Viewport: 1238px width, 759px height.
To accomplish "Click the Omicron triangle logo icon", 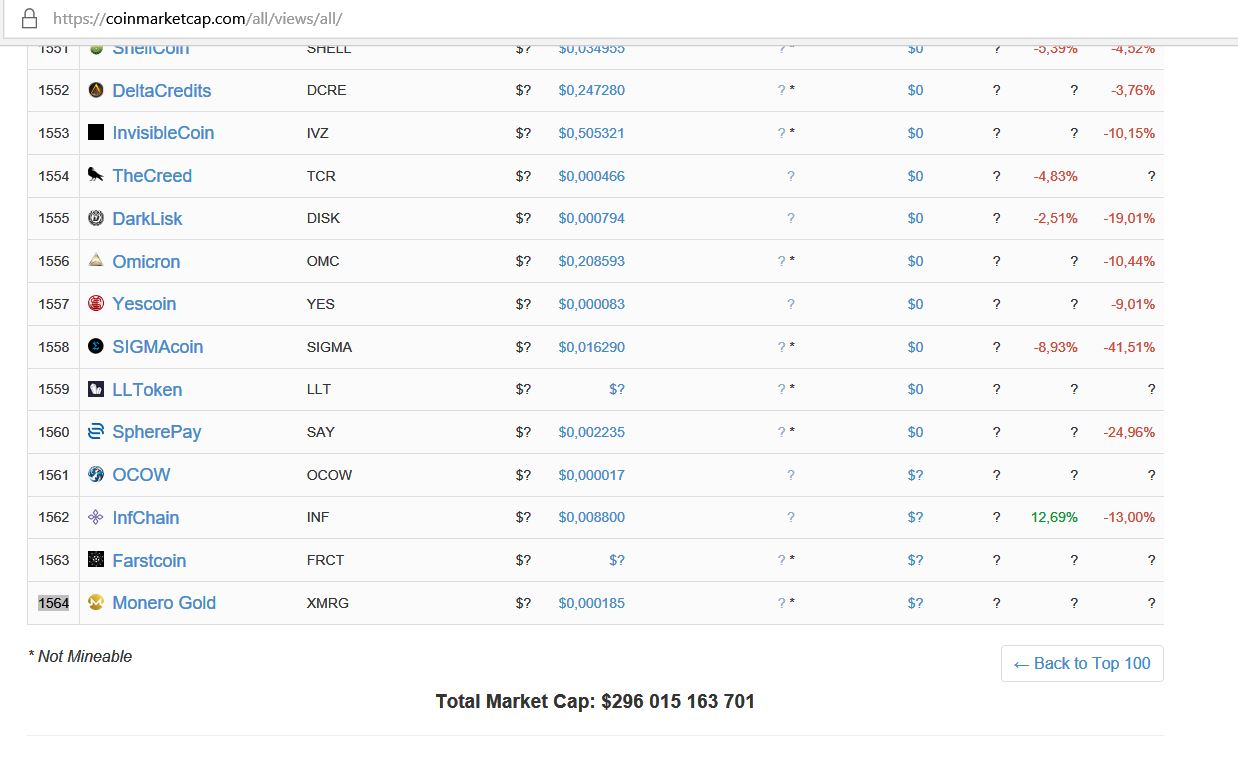I will click(96, 261).
